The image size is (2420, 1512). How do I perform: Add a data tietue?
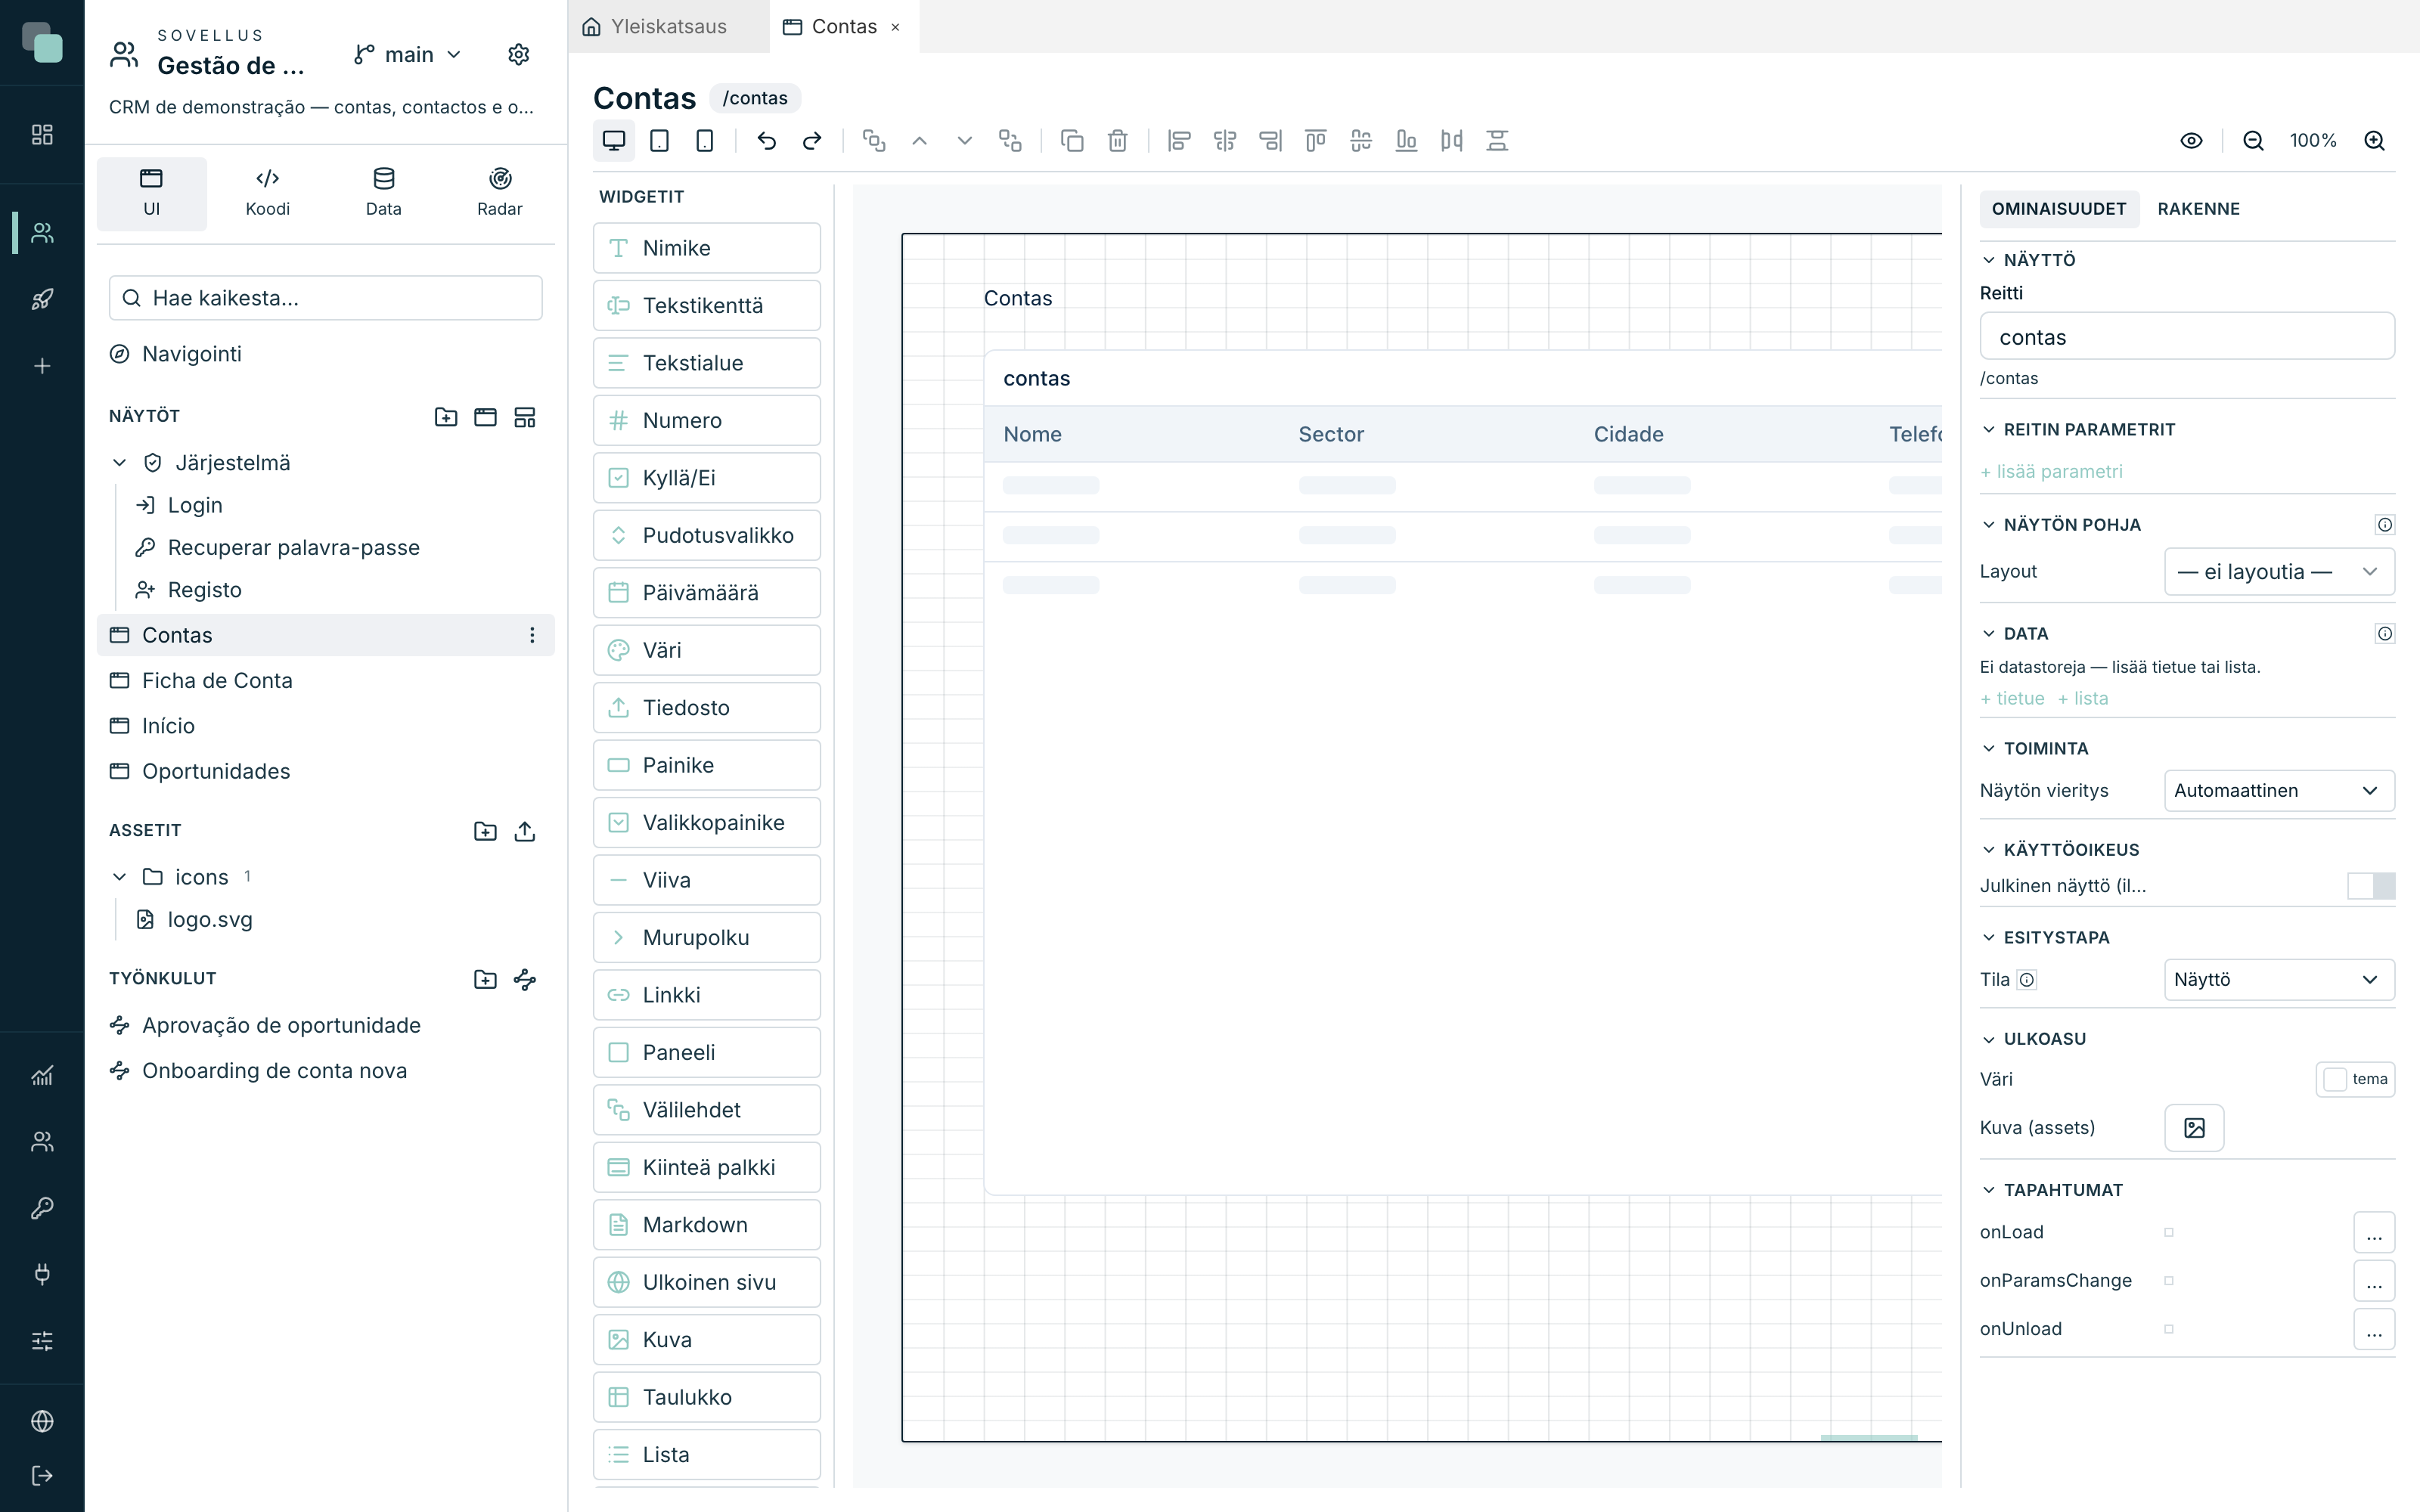click(x=2012, y=699)
